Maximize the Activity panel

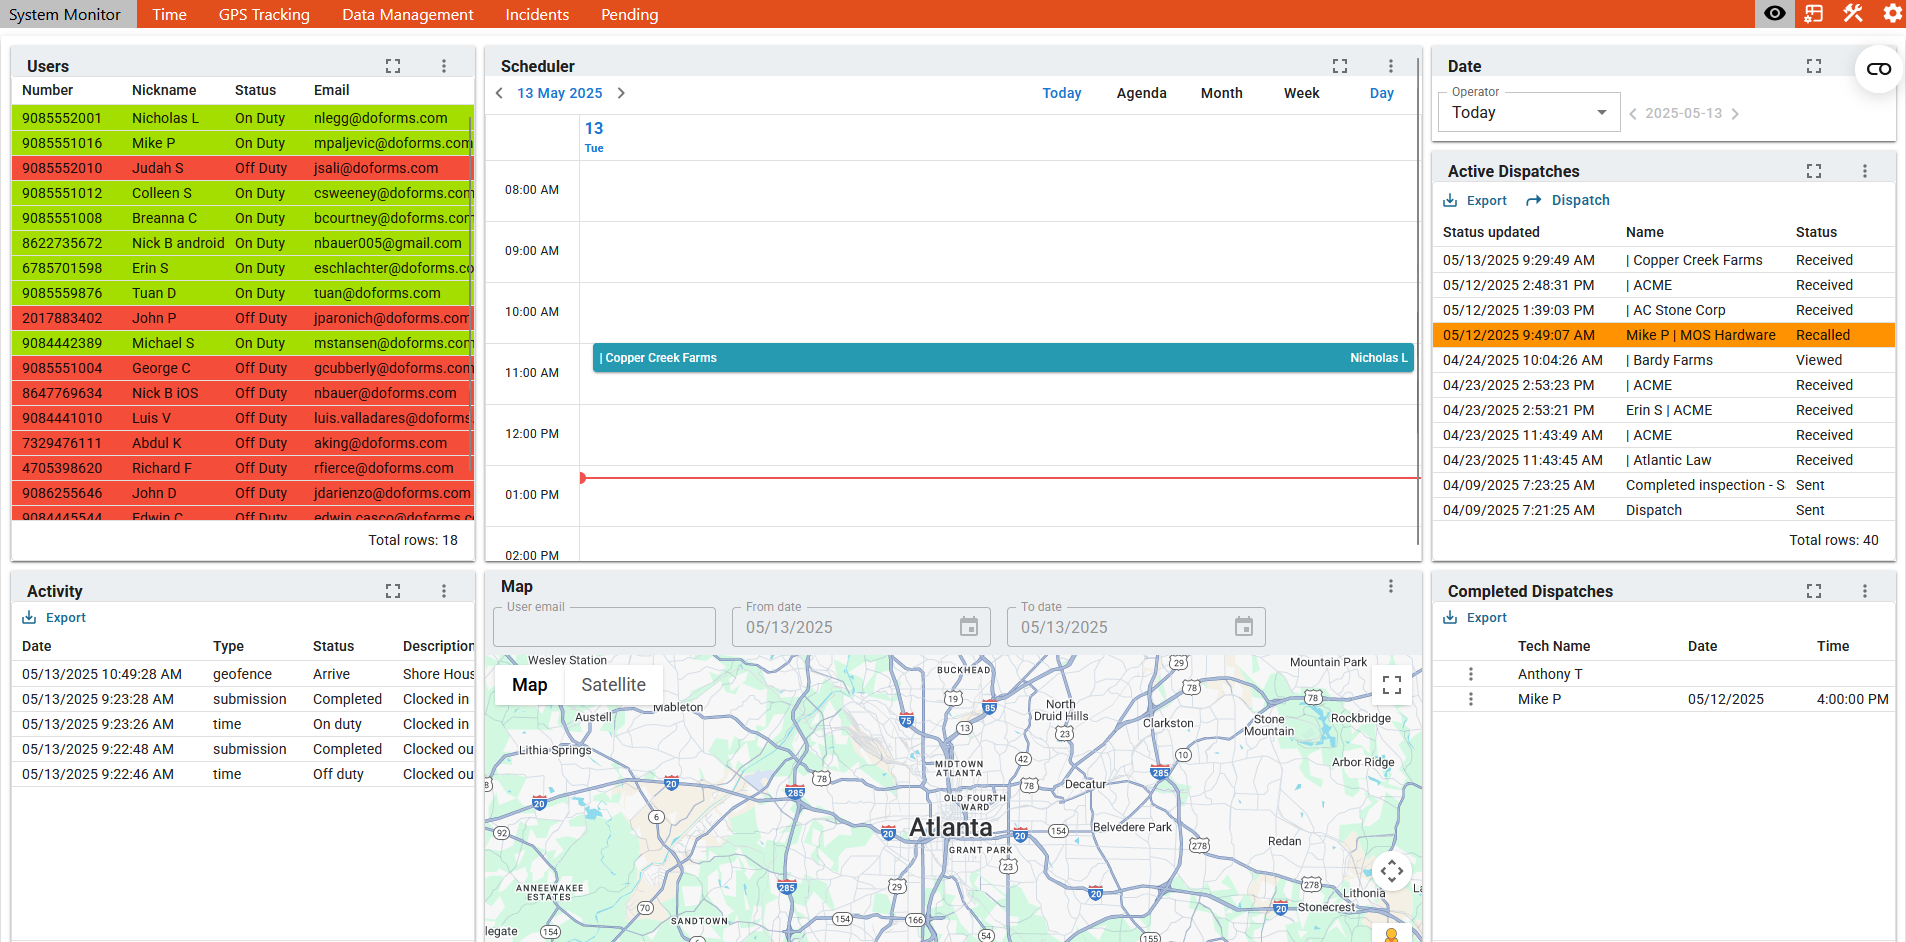click(393, 591)
